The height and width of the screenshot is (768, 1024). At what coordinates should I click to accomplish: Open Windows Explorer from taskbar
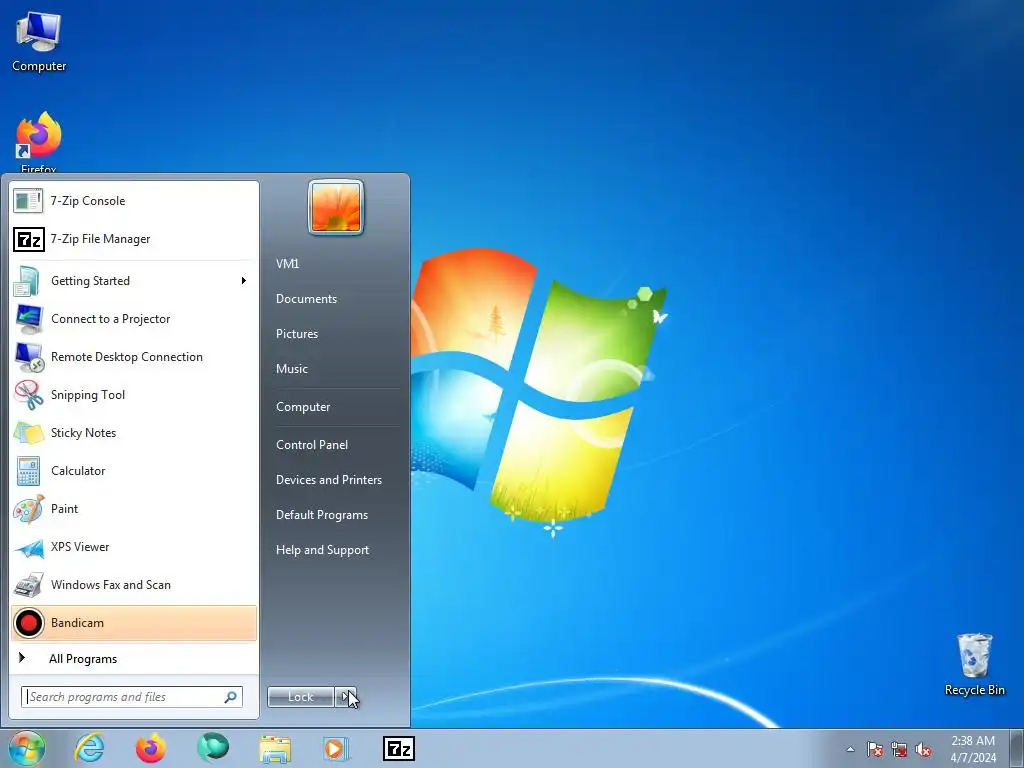(275, 749)
